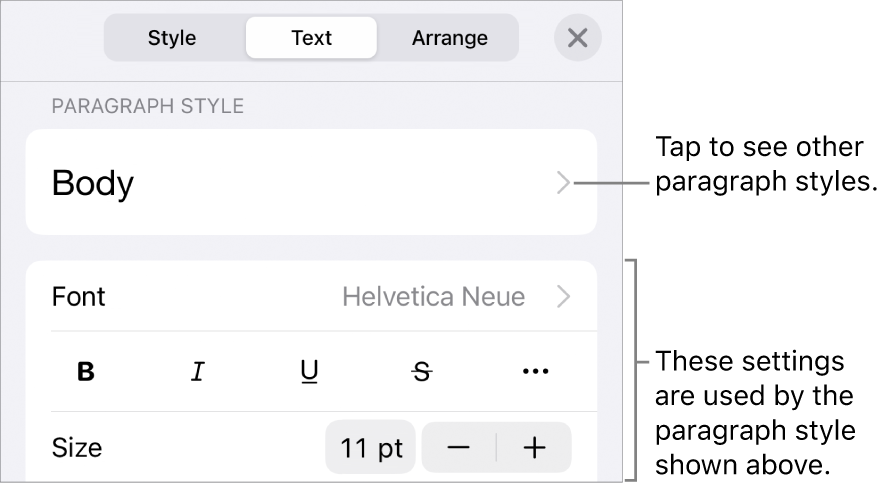Screen dimensions: 880x487
Task: Decrease font size with minus button
Action: (459, 448)
